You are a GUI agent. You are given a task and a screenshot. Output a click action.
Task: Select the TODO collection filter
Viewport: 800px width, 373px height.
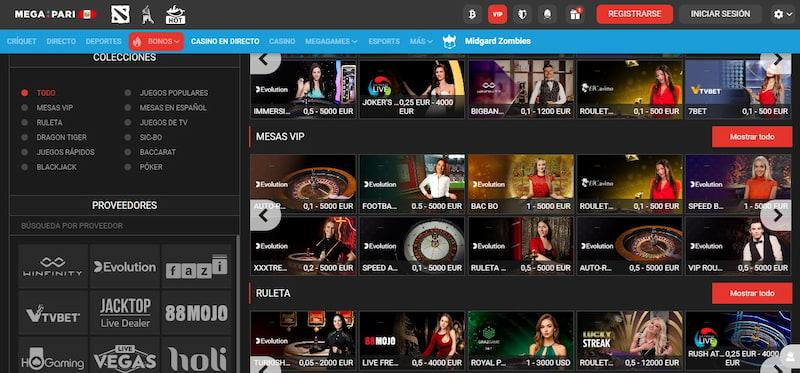[x=40, y=93]
